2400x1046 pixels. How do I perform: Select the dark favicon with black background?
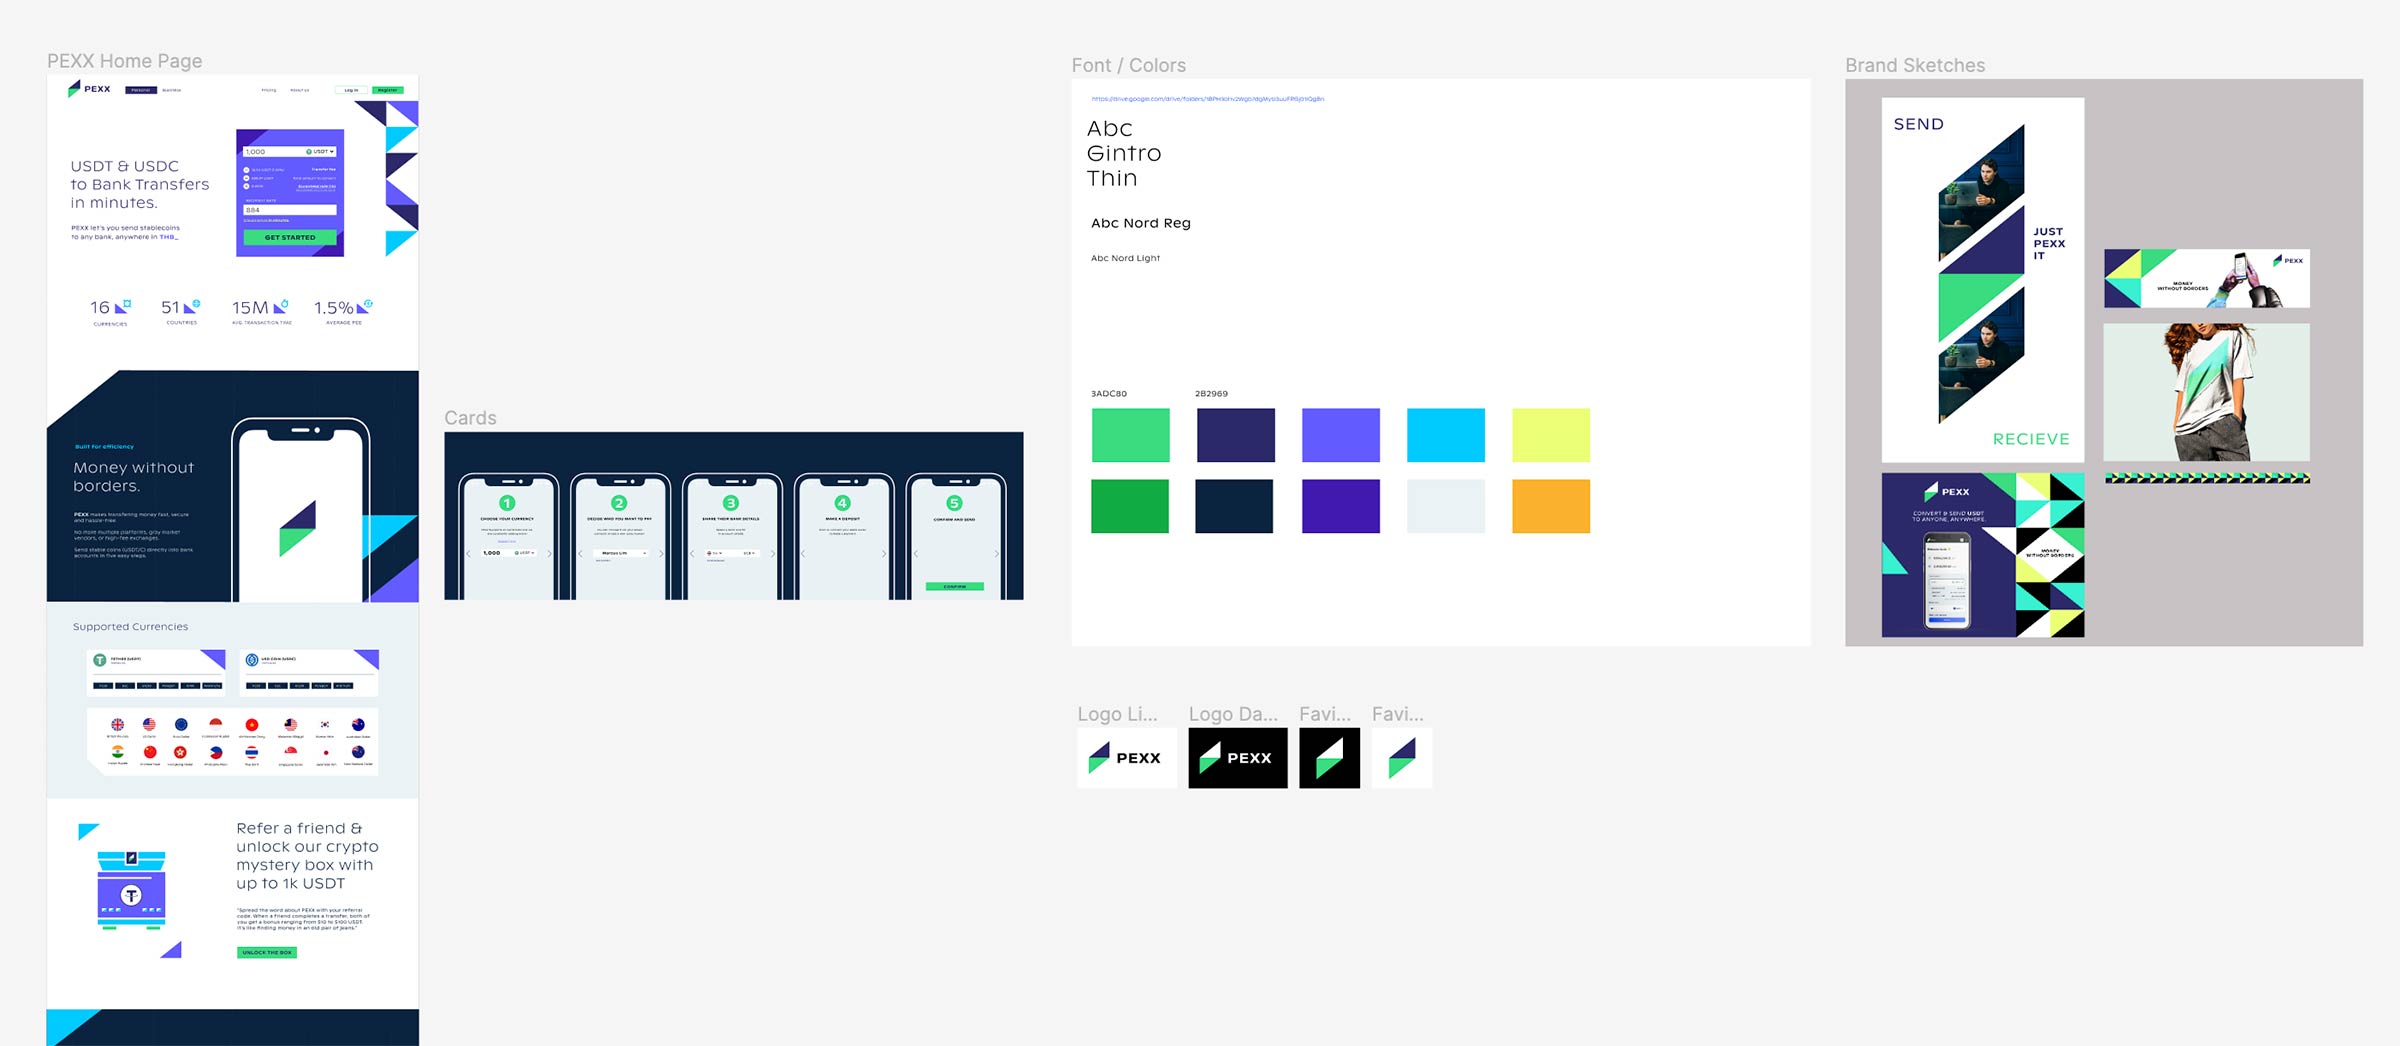[x=1329, y=758]
